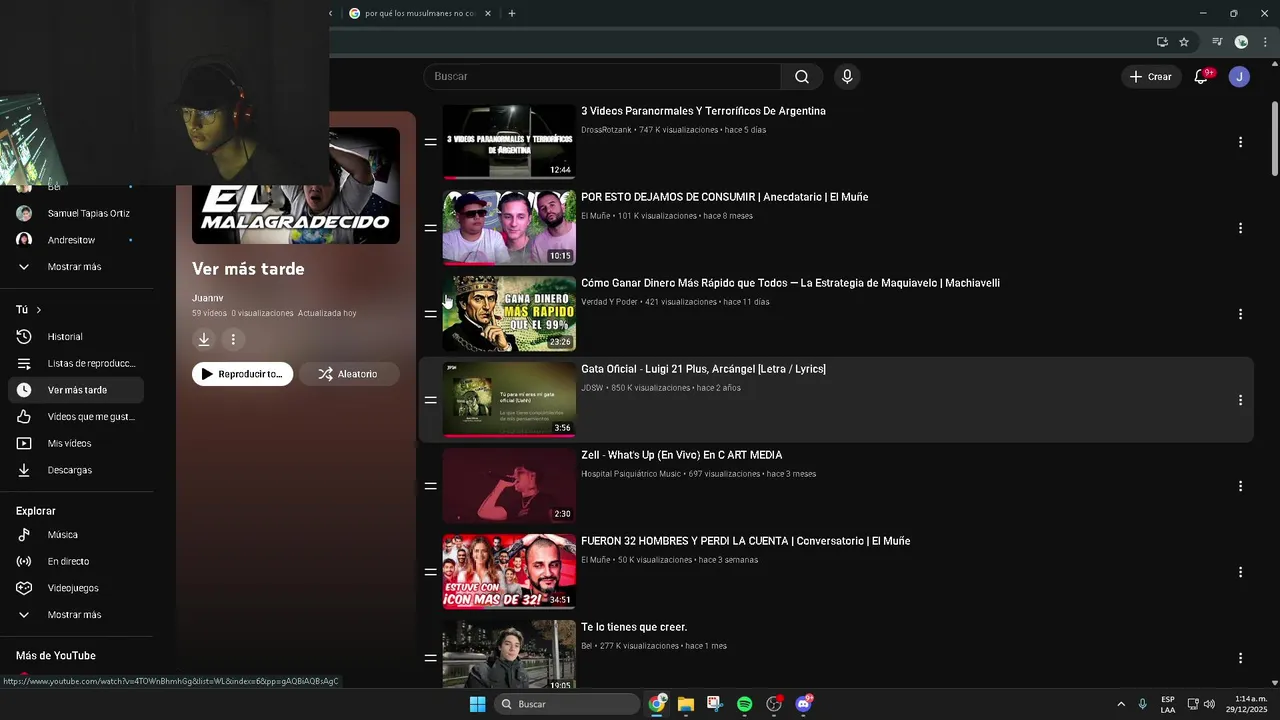Viewport: 1280px width, 720px height.
Task: Open 3 Videos Paranormales video thumbnail
Action: (509, 142)
